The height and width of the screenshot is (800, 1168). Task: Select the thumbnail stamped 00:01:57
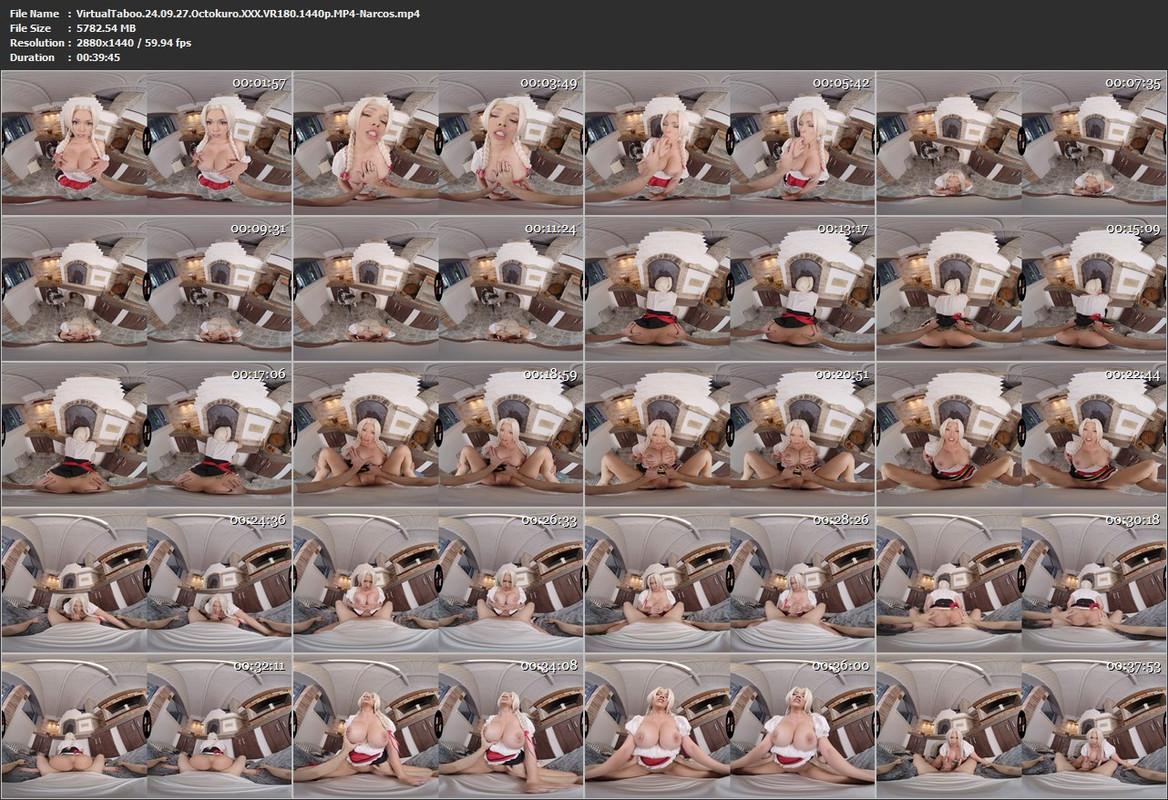pyautogui.click(x=147, y=143)
